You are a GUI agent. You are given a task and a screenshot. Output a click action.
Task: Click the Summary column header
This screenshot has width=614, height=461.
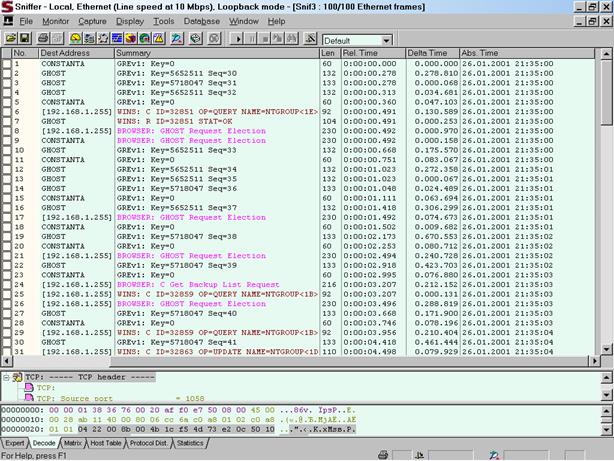[x=133, y=52]
